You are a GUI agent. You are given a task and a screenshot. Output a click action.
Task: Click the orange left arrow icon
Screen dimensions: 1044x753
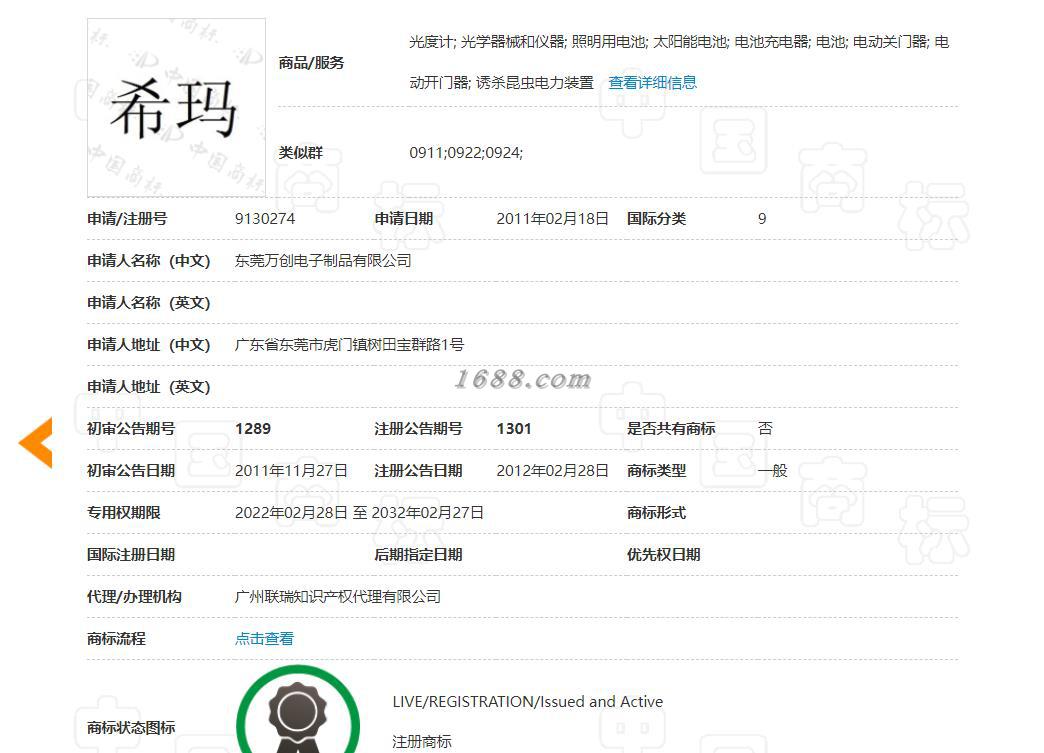point(36,443)
